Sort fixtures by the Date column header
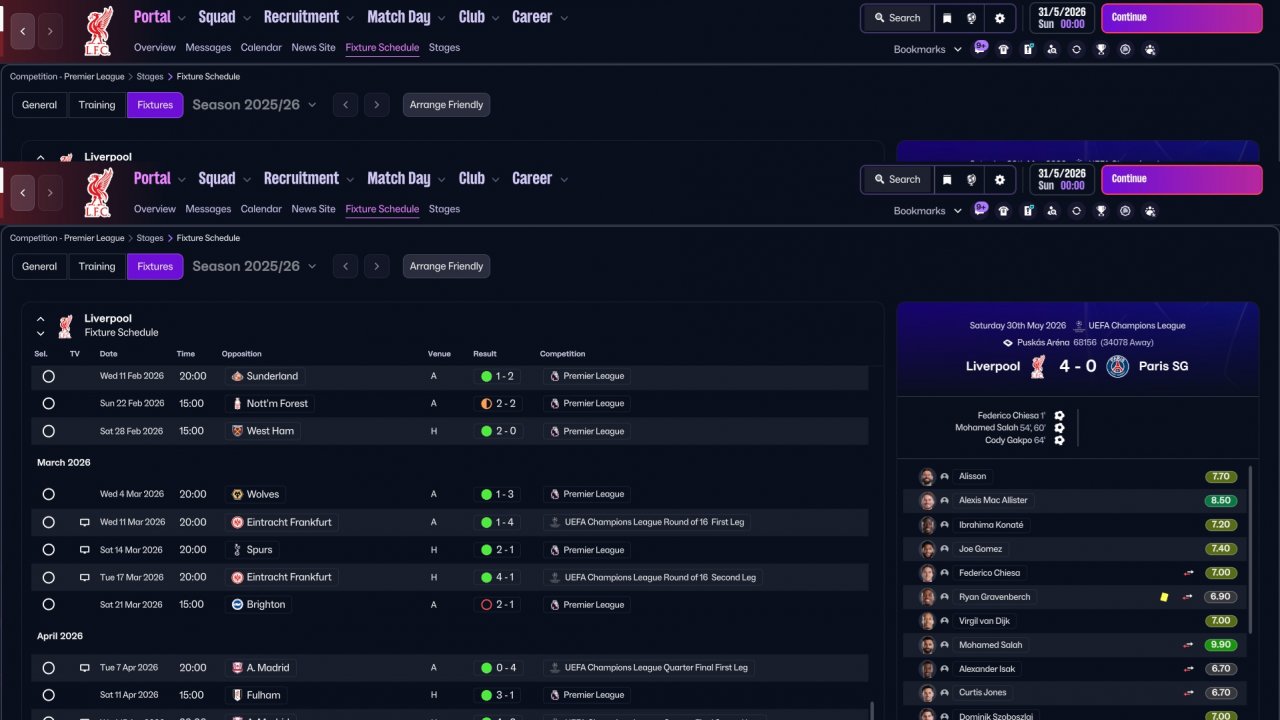The image size is (1280, 720). click(108, 354)
